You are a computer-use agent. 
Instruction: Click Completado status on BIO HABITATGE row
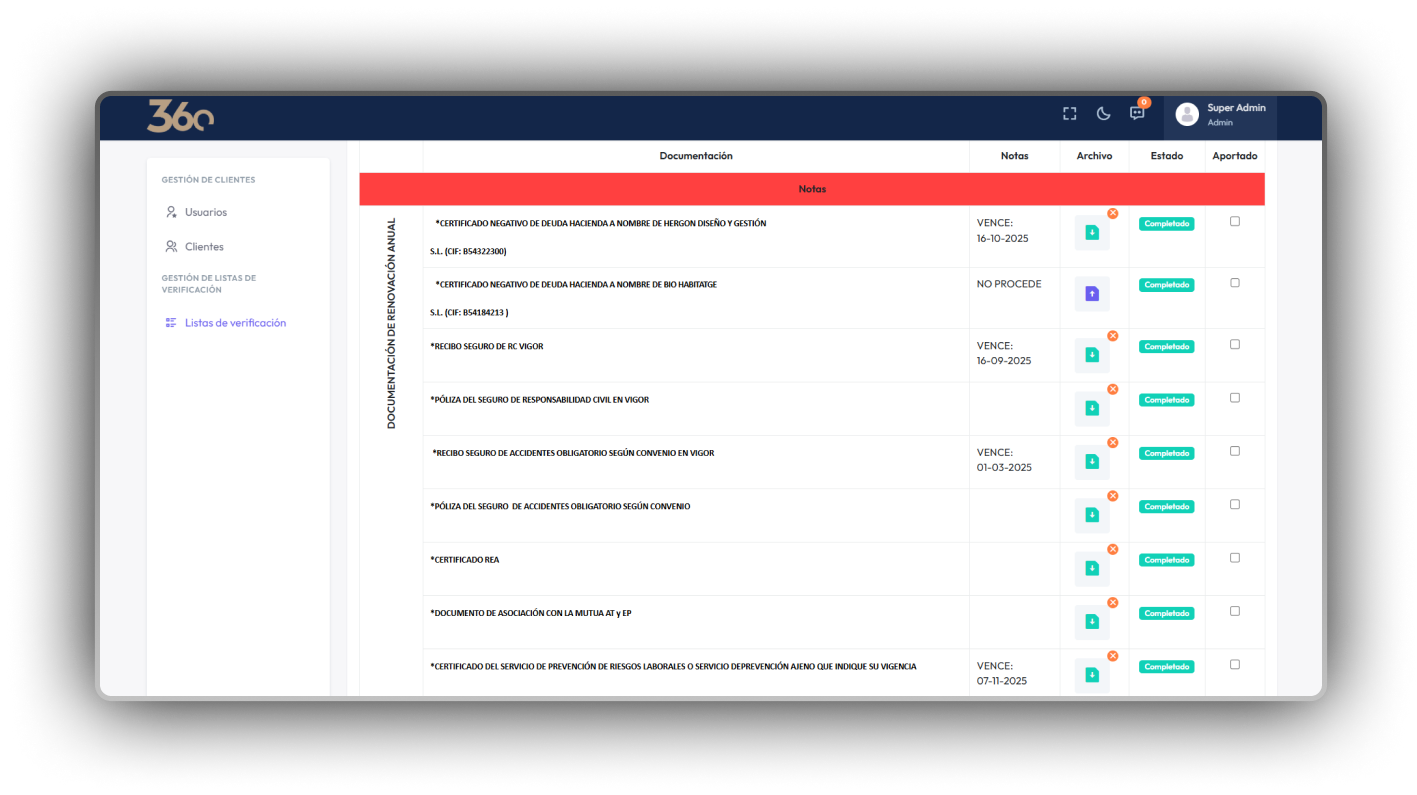coord(1166,285)
